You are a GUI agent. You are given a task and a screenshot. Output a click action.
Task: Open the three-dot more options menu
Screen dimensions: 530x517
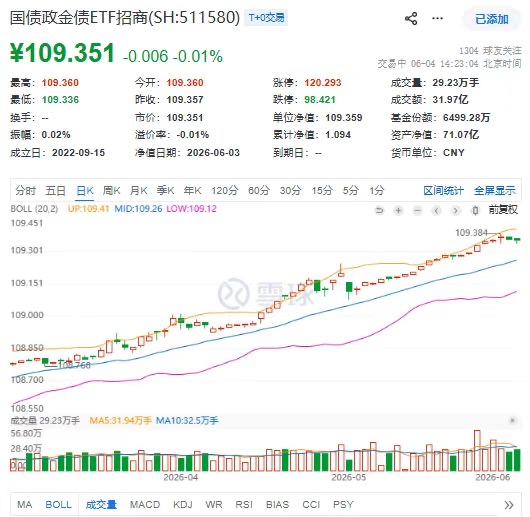tap(437, 18)
